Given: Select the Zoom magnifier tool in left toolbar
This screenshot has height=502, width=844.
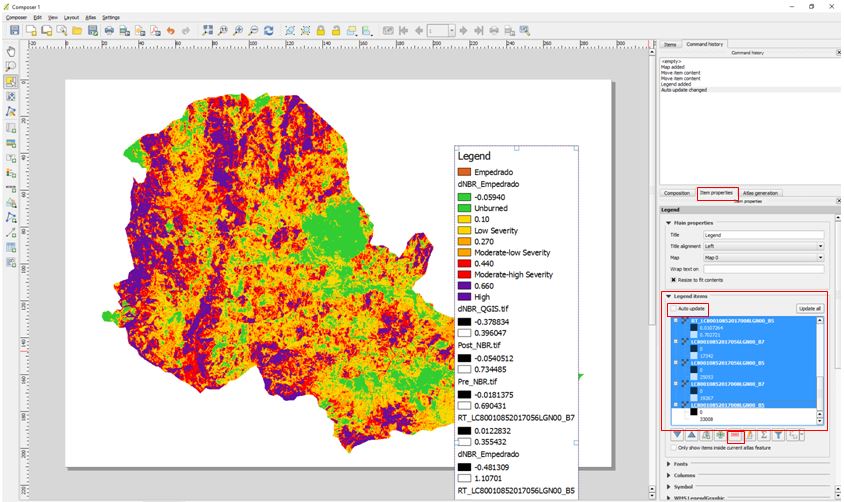Looking at the screenshot, I should point(11,66).
